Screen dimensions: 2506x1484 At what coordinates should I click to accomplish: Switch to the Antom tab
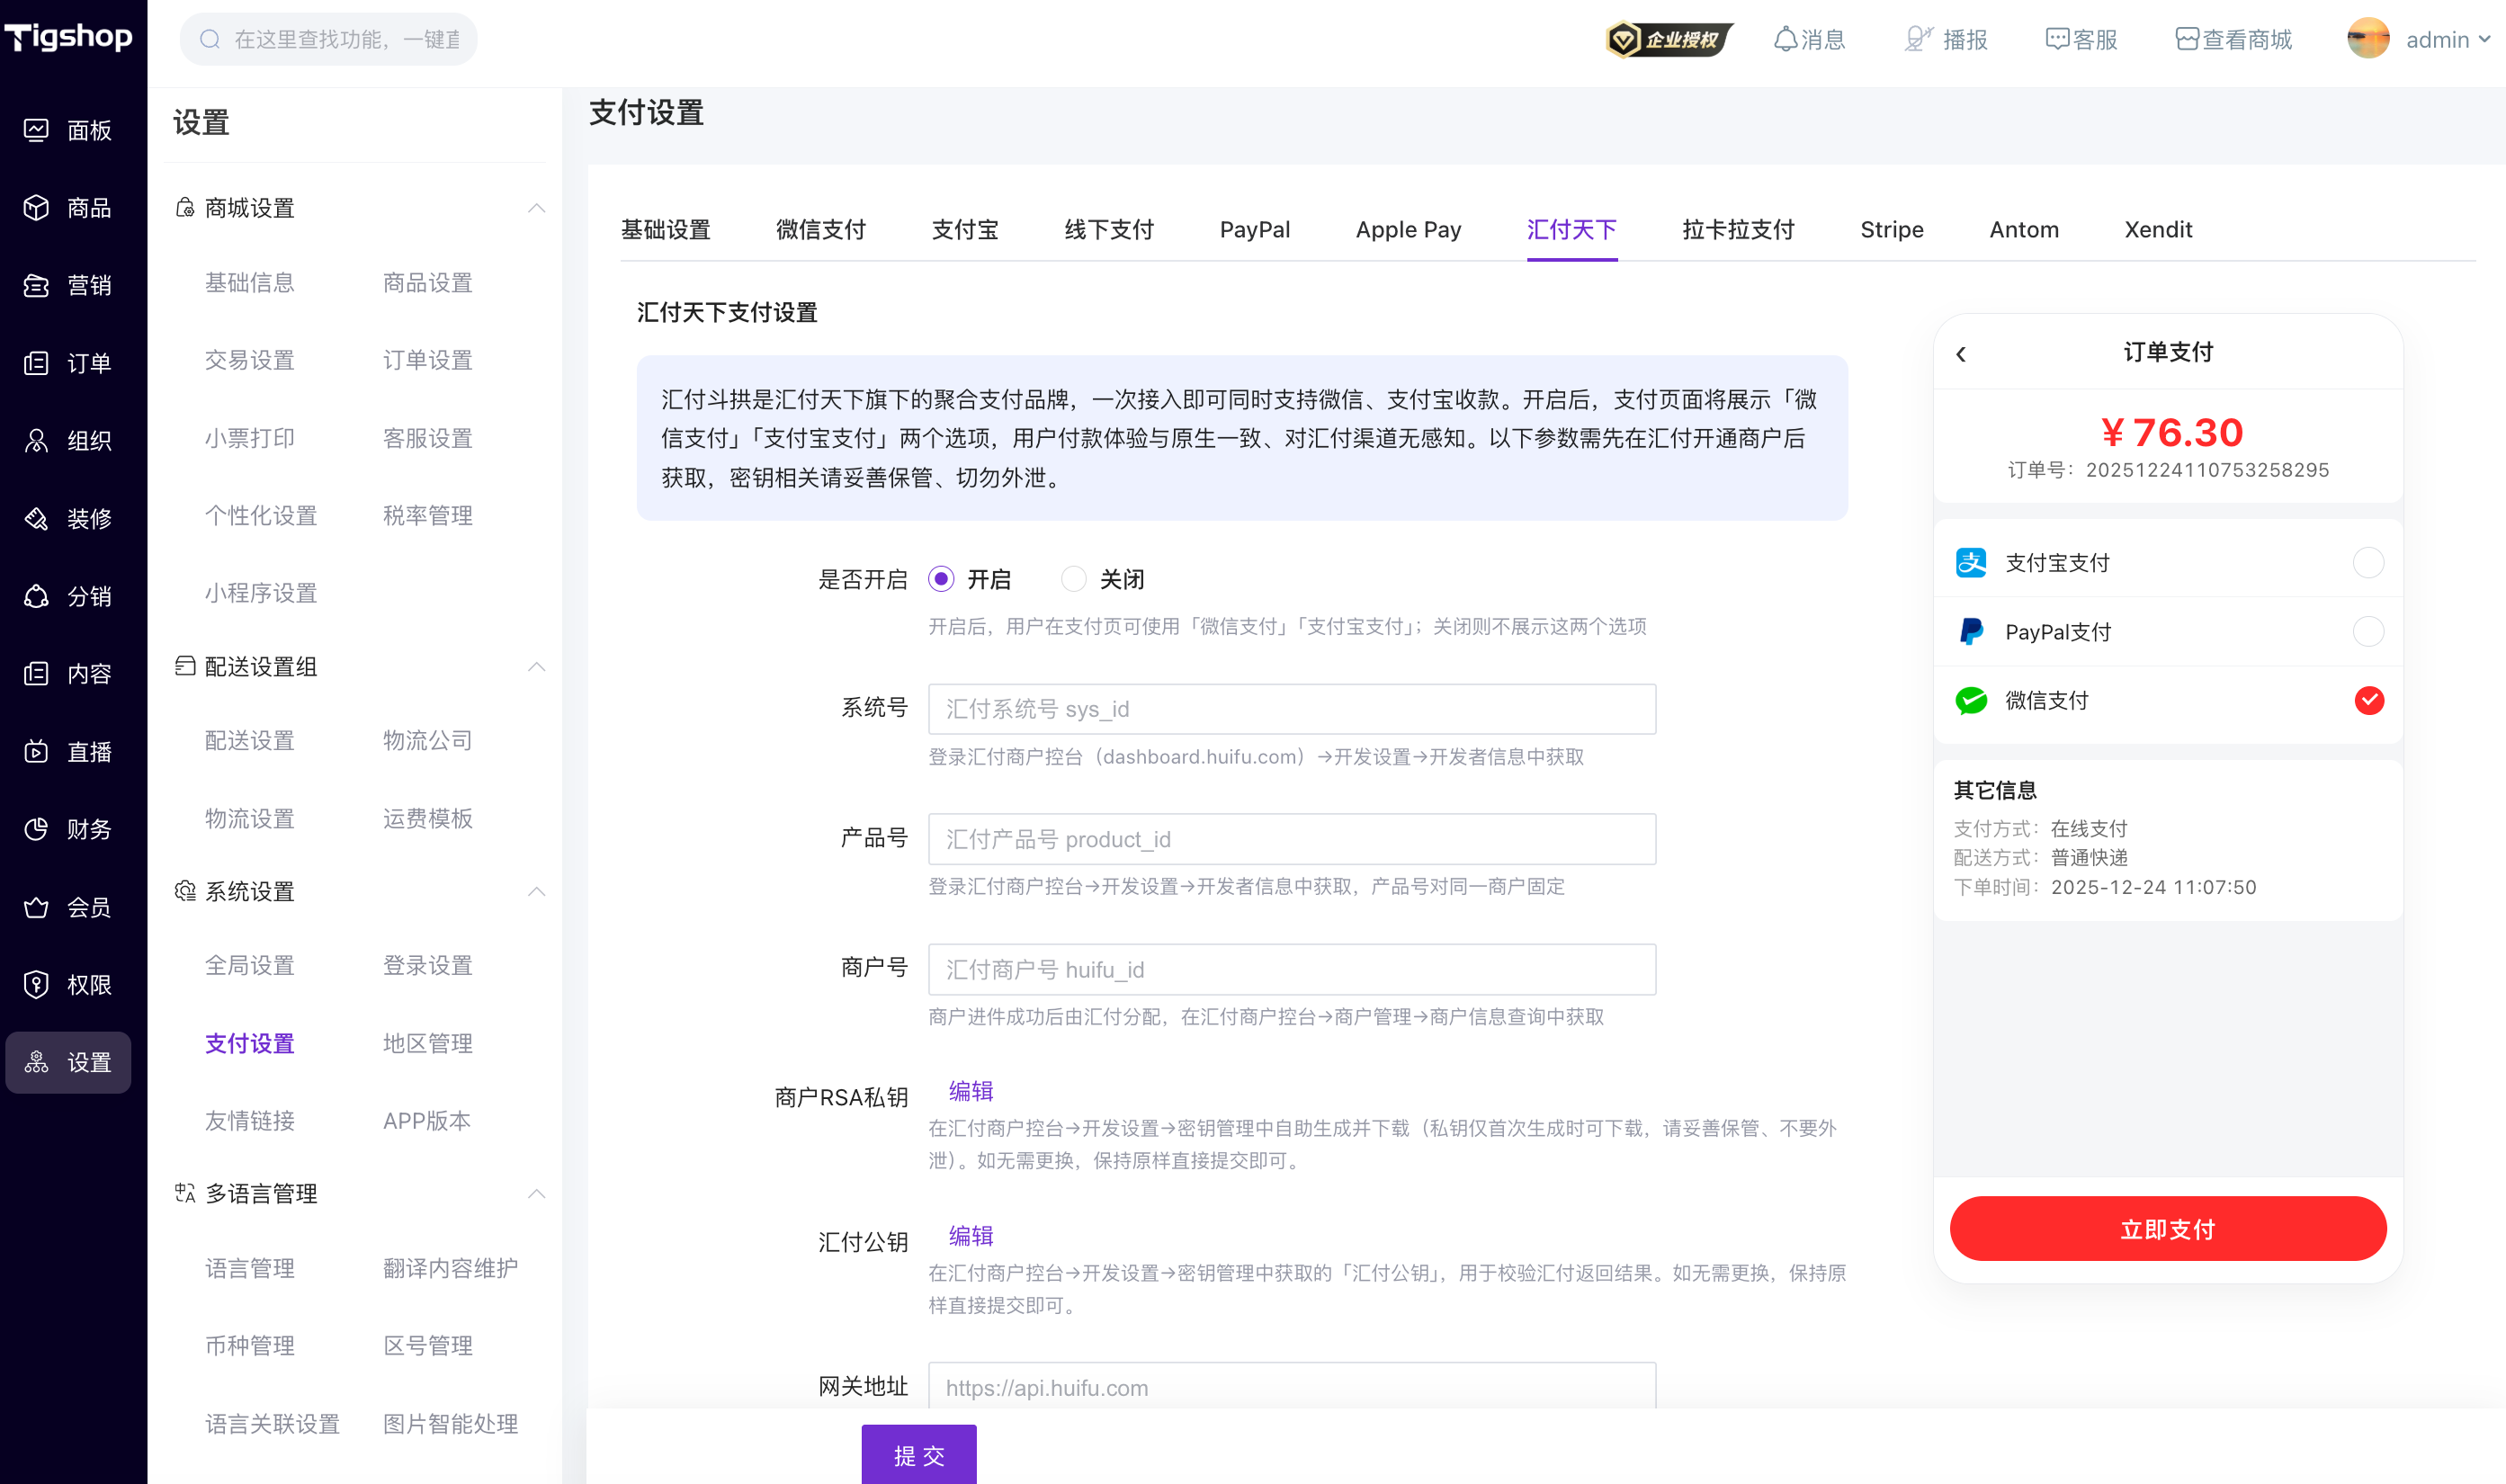pyautogui.click(x=2023, y=229)
